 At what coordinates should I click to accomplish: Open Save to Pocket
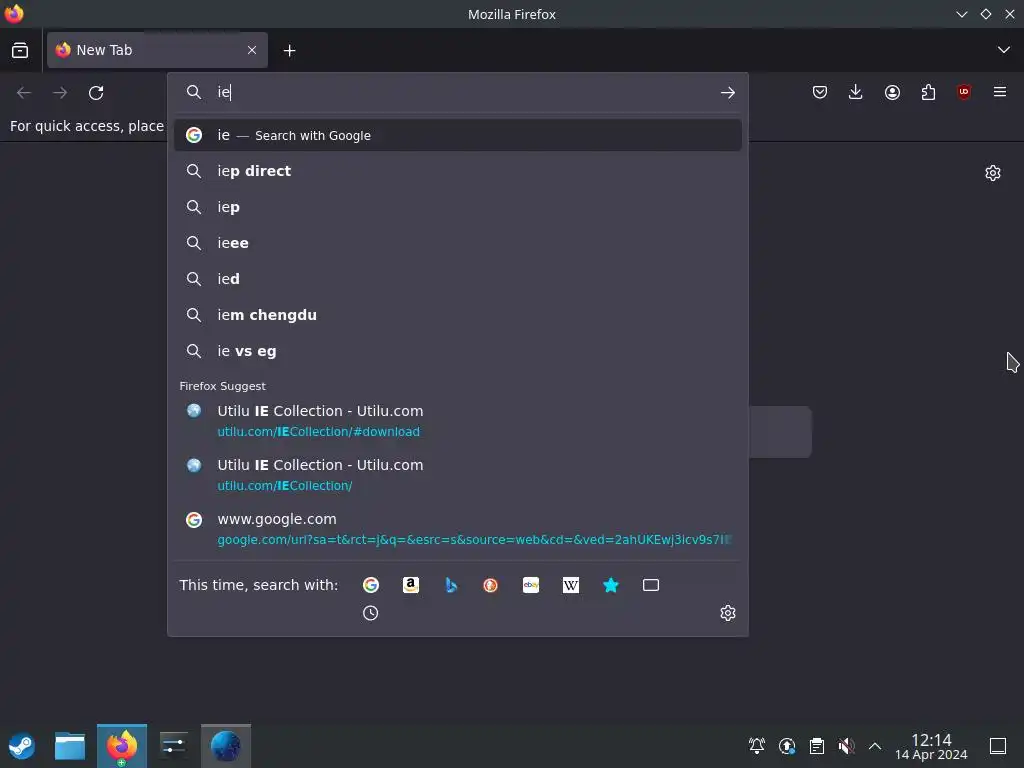click(x=820, y=93)
